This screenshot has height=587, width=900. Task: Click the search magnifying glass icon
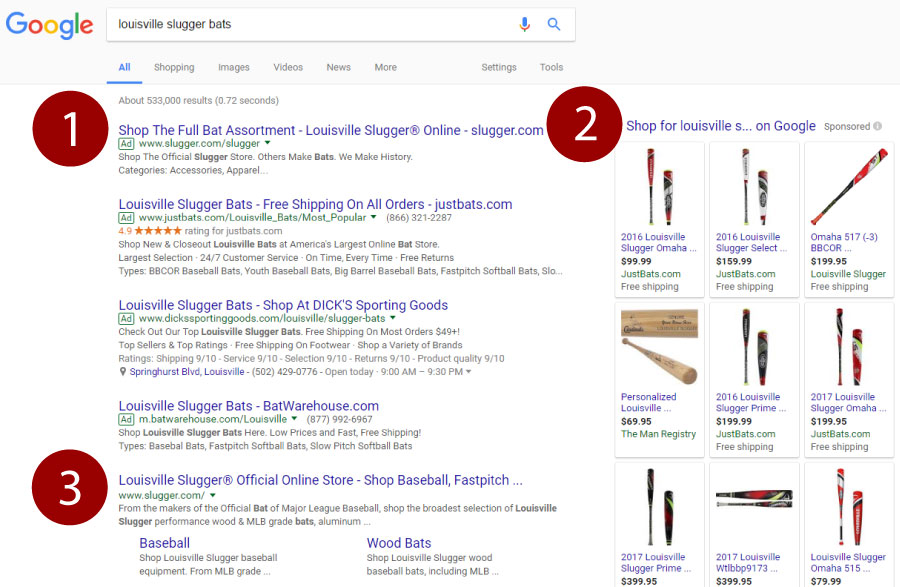(554, 24)
